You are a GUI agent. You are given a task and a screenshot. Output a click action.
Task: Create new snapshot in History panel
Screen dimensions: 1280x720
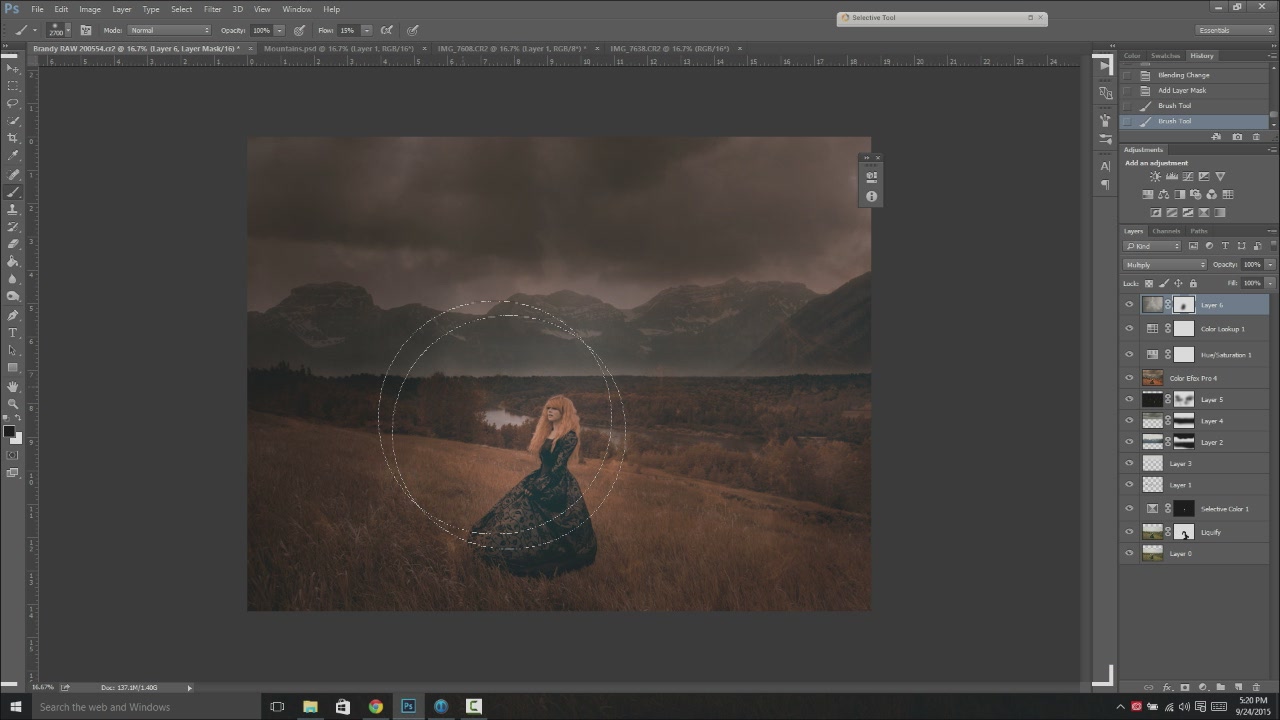[1237, 137]
